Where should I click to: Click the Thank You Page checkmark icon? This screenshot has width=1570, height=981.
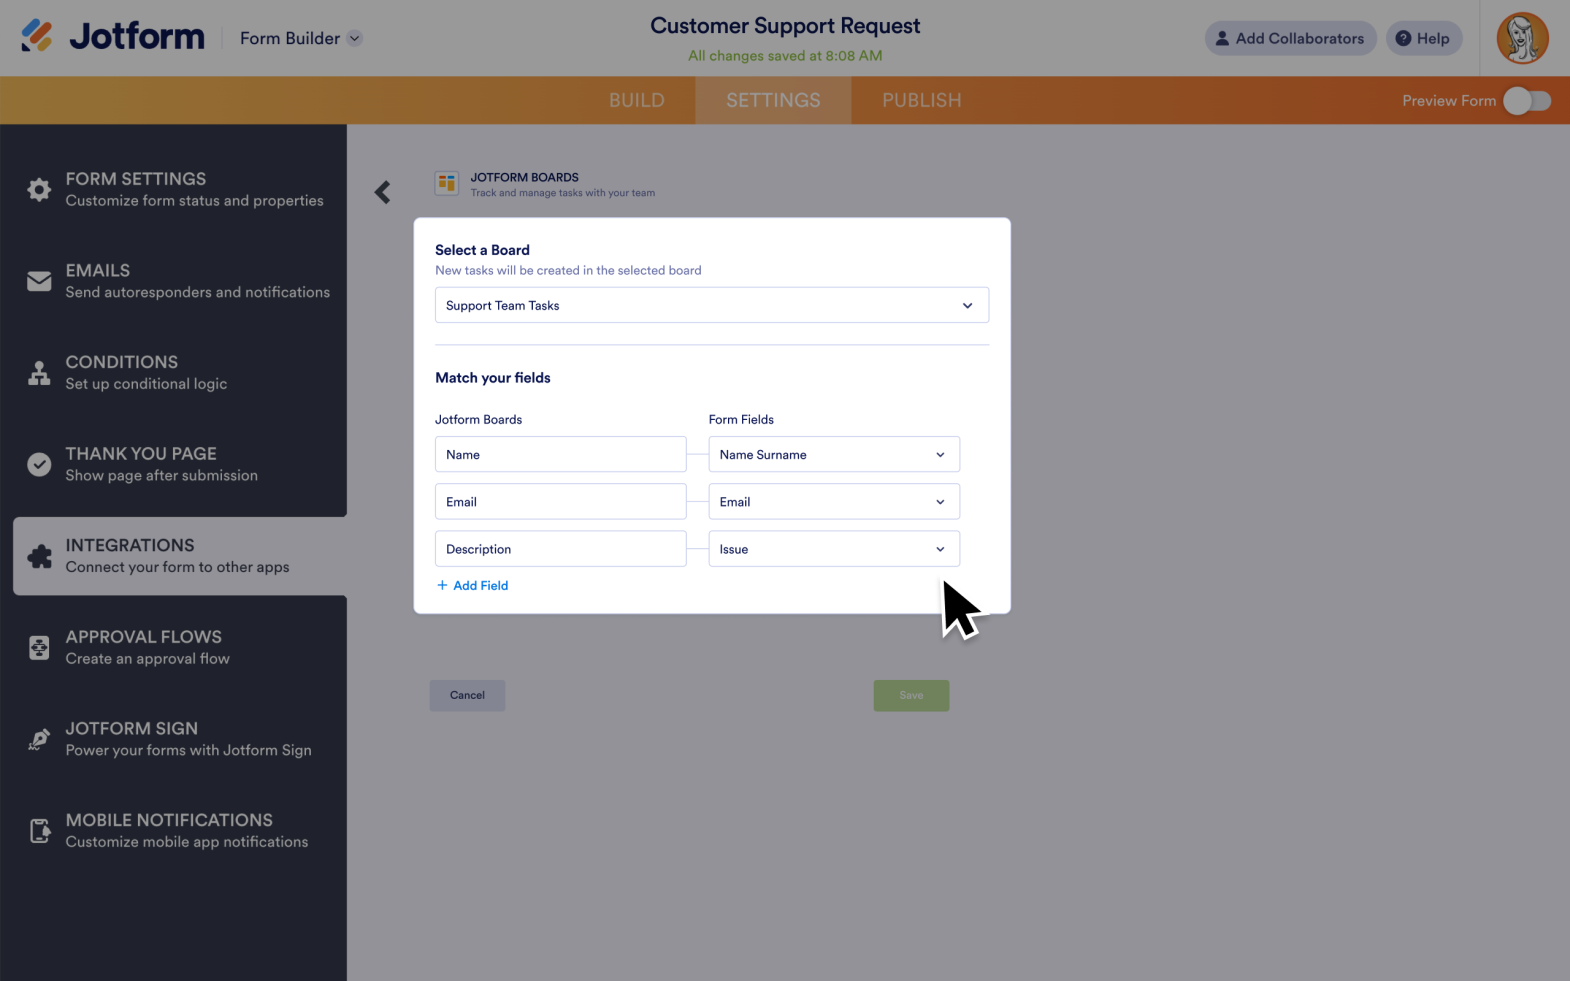[39, 464]
